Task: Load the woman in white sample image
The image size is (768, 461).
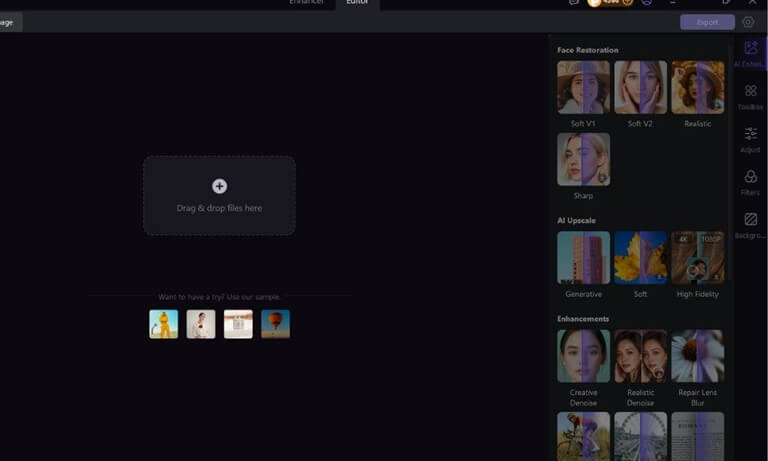Action: point(201,324)
